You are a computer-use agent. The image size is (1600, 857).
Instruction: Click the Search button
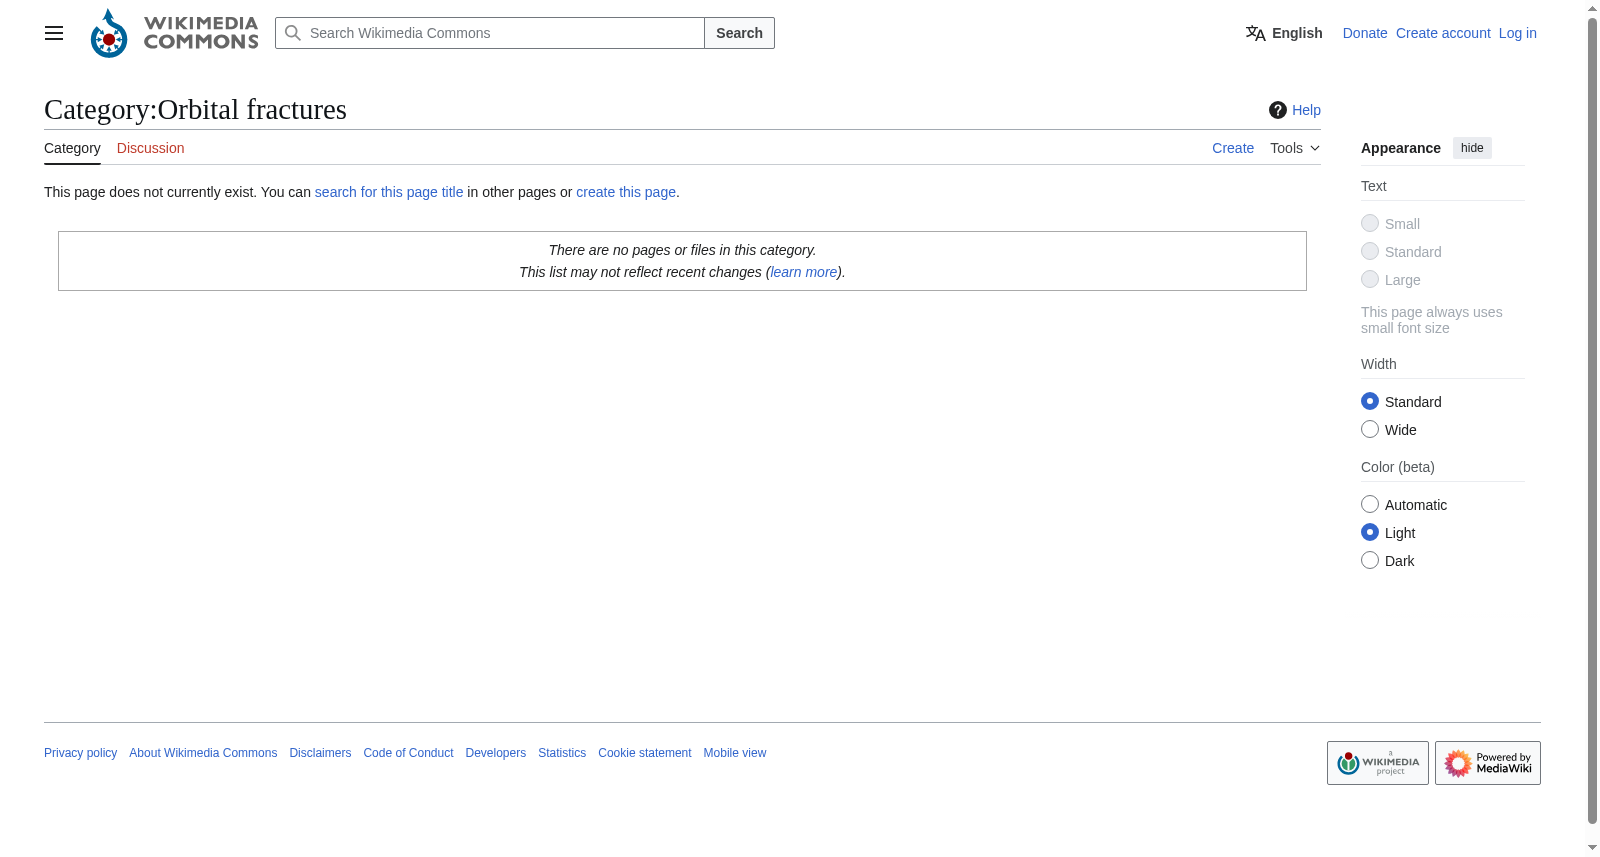pyautogui.click(x=739, y=33)
